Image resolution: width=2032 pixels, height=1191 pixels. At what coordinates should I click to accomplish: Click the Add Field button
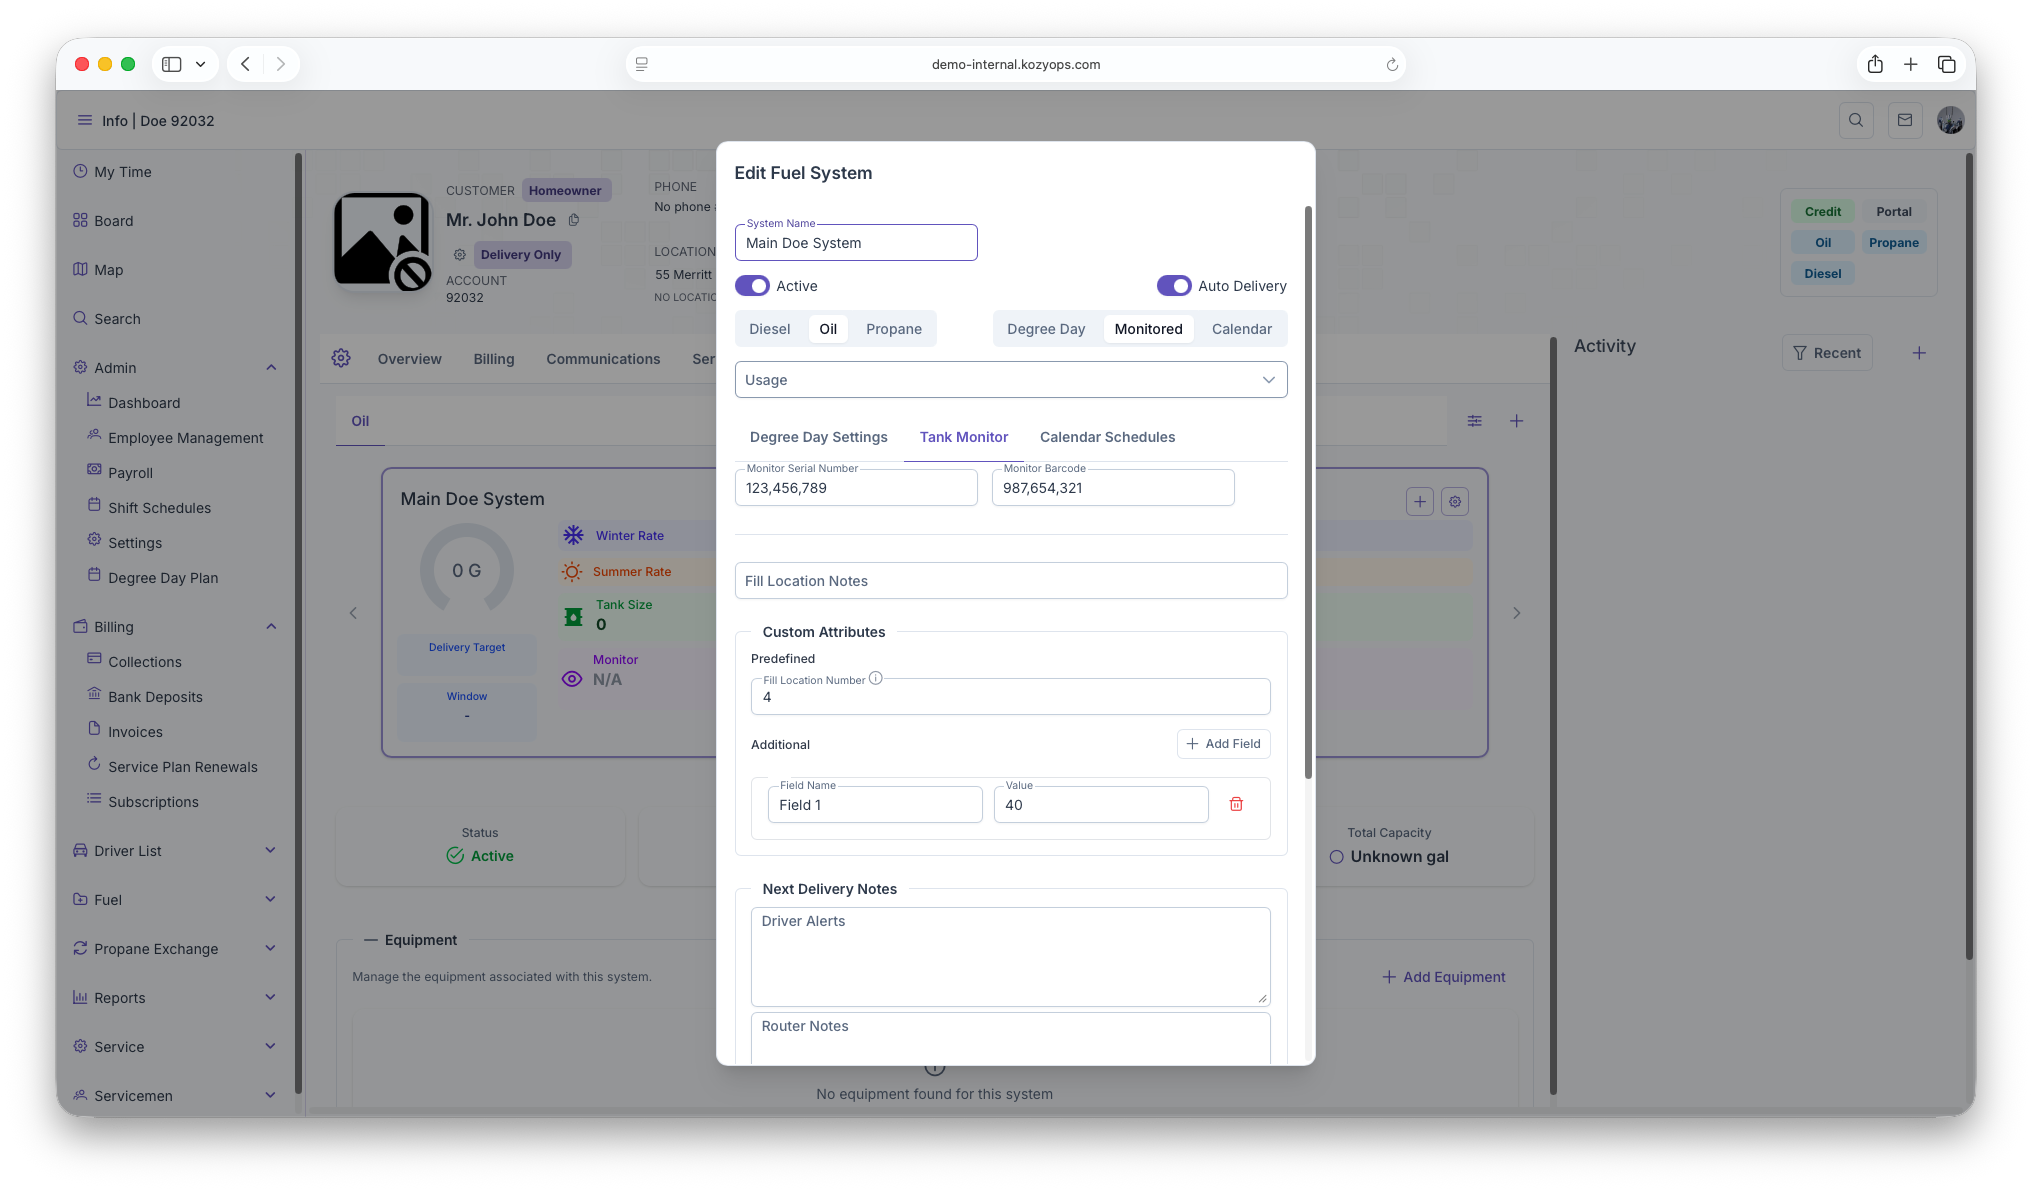pyautogui.click(x=1223, y=744)
